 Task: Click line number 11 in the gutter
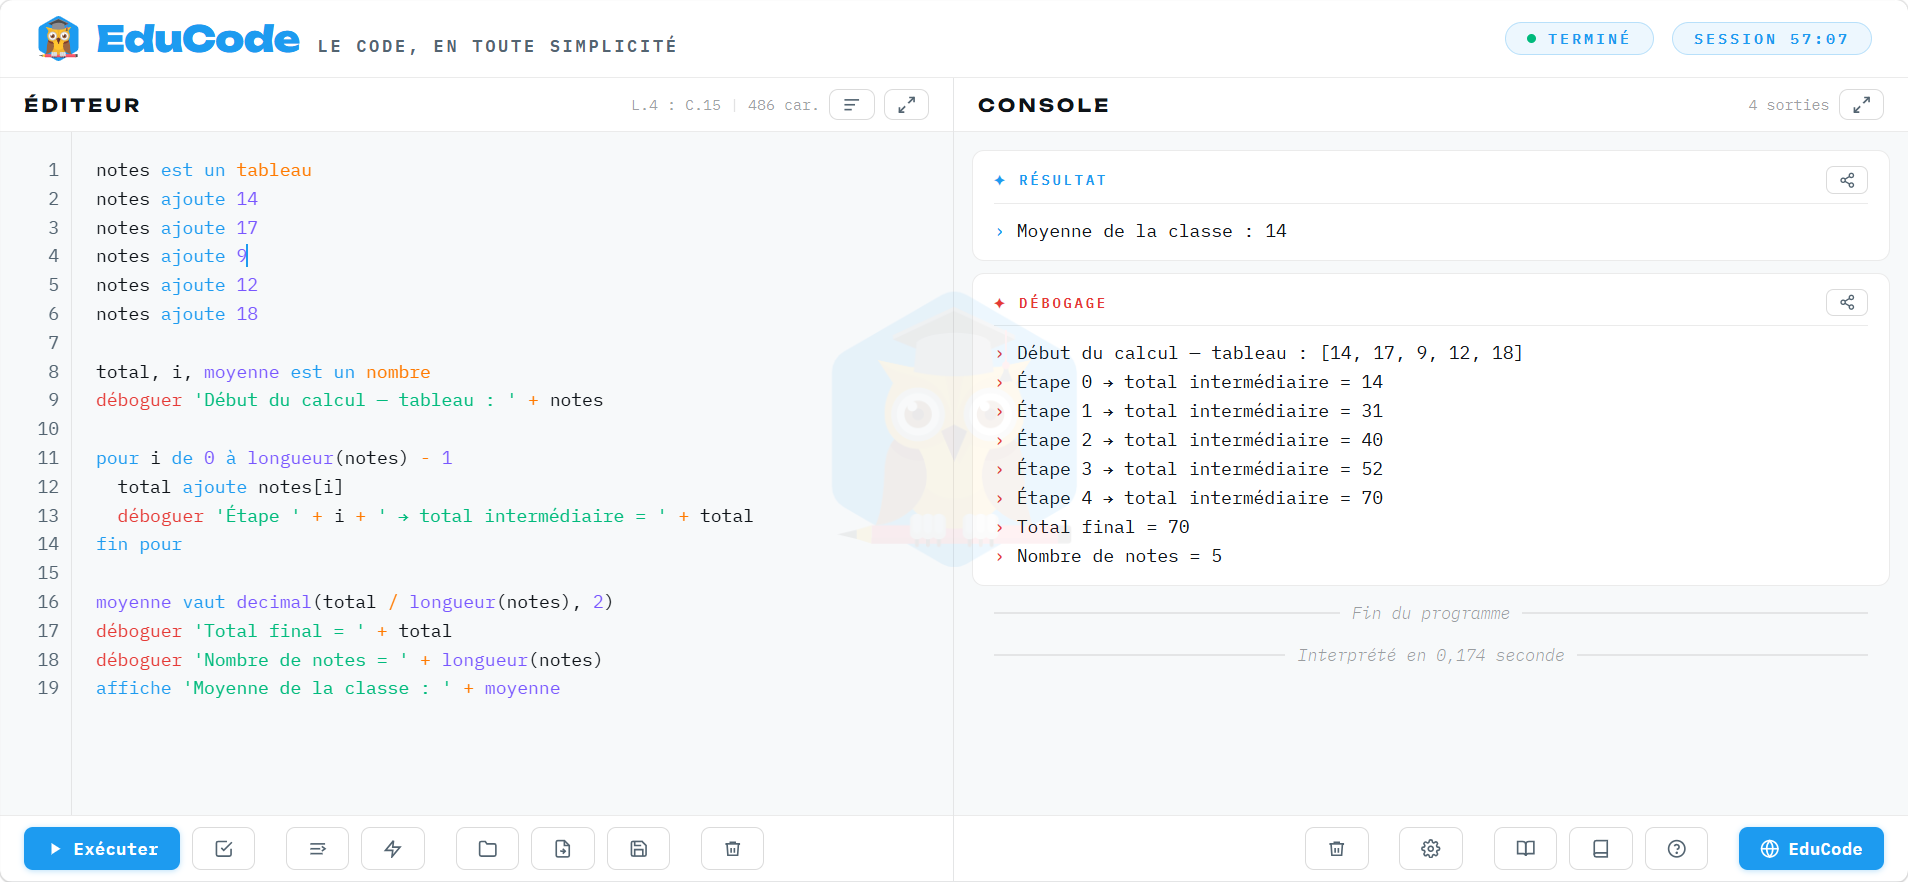tap(48, 458)
